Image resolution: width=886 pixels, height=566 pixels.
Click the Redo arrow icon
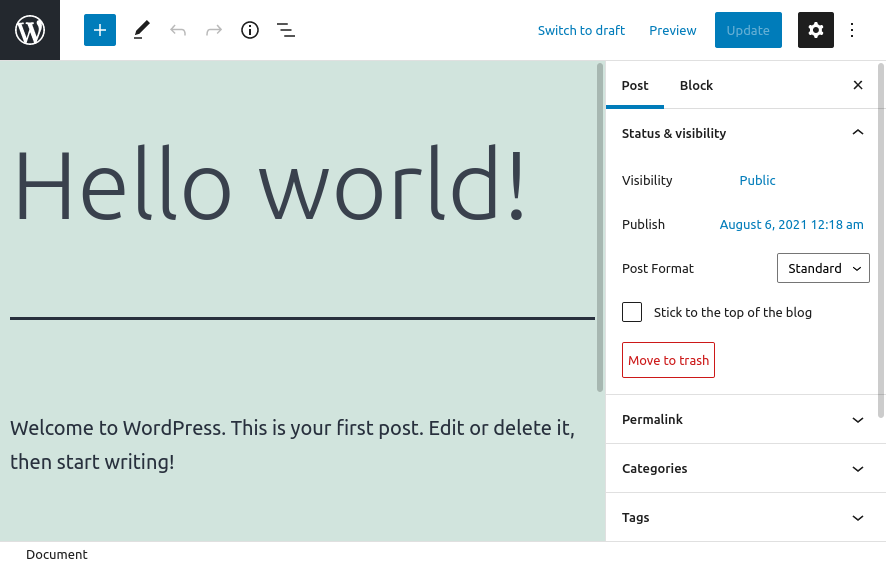pos(214,30)
